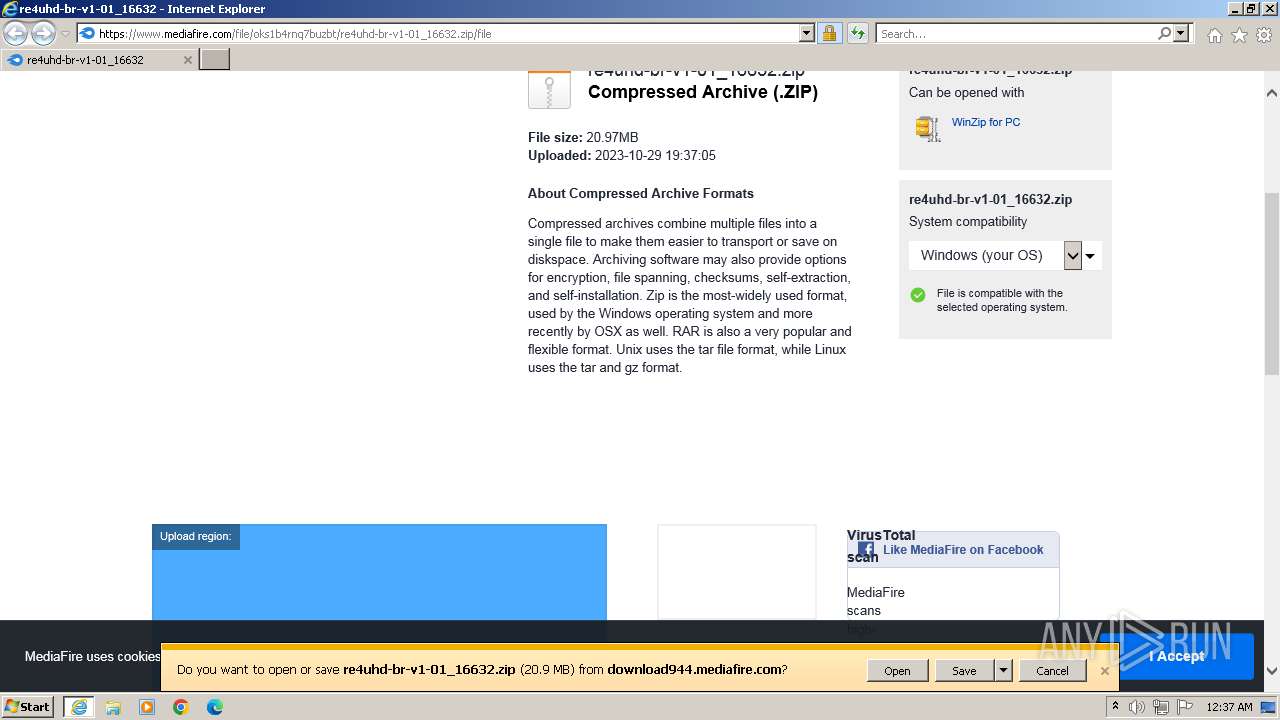Image resolution: width=1280 pixels, height=720 pixels.
Task: Show hidden tray icons arrow
Action: coord(1115,707)
